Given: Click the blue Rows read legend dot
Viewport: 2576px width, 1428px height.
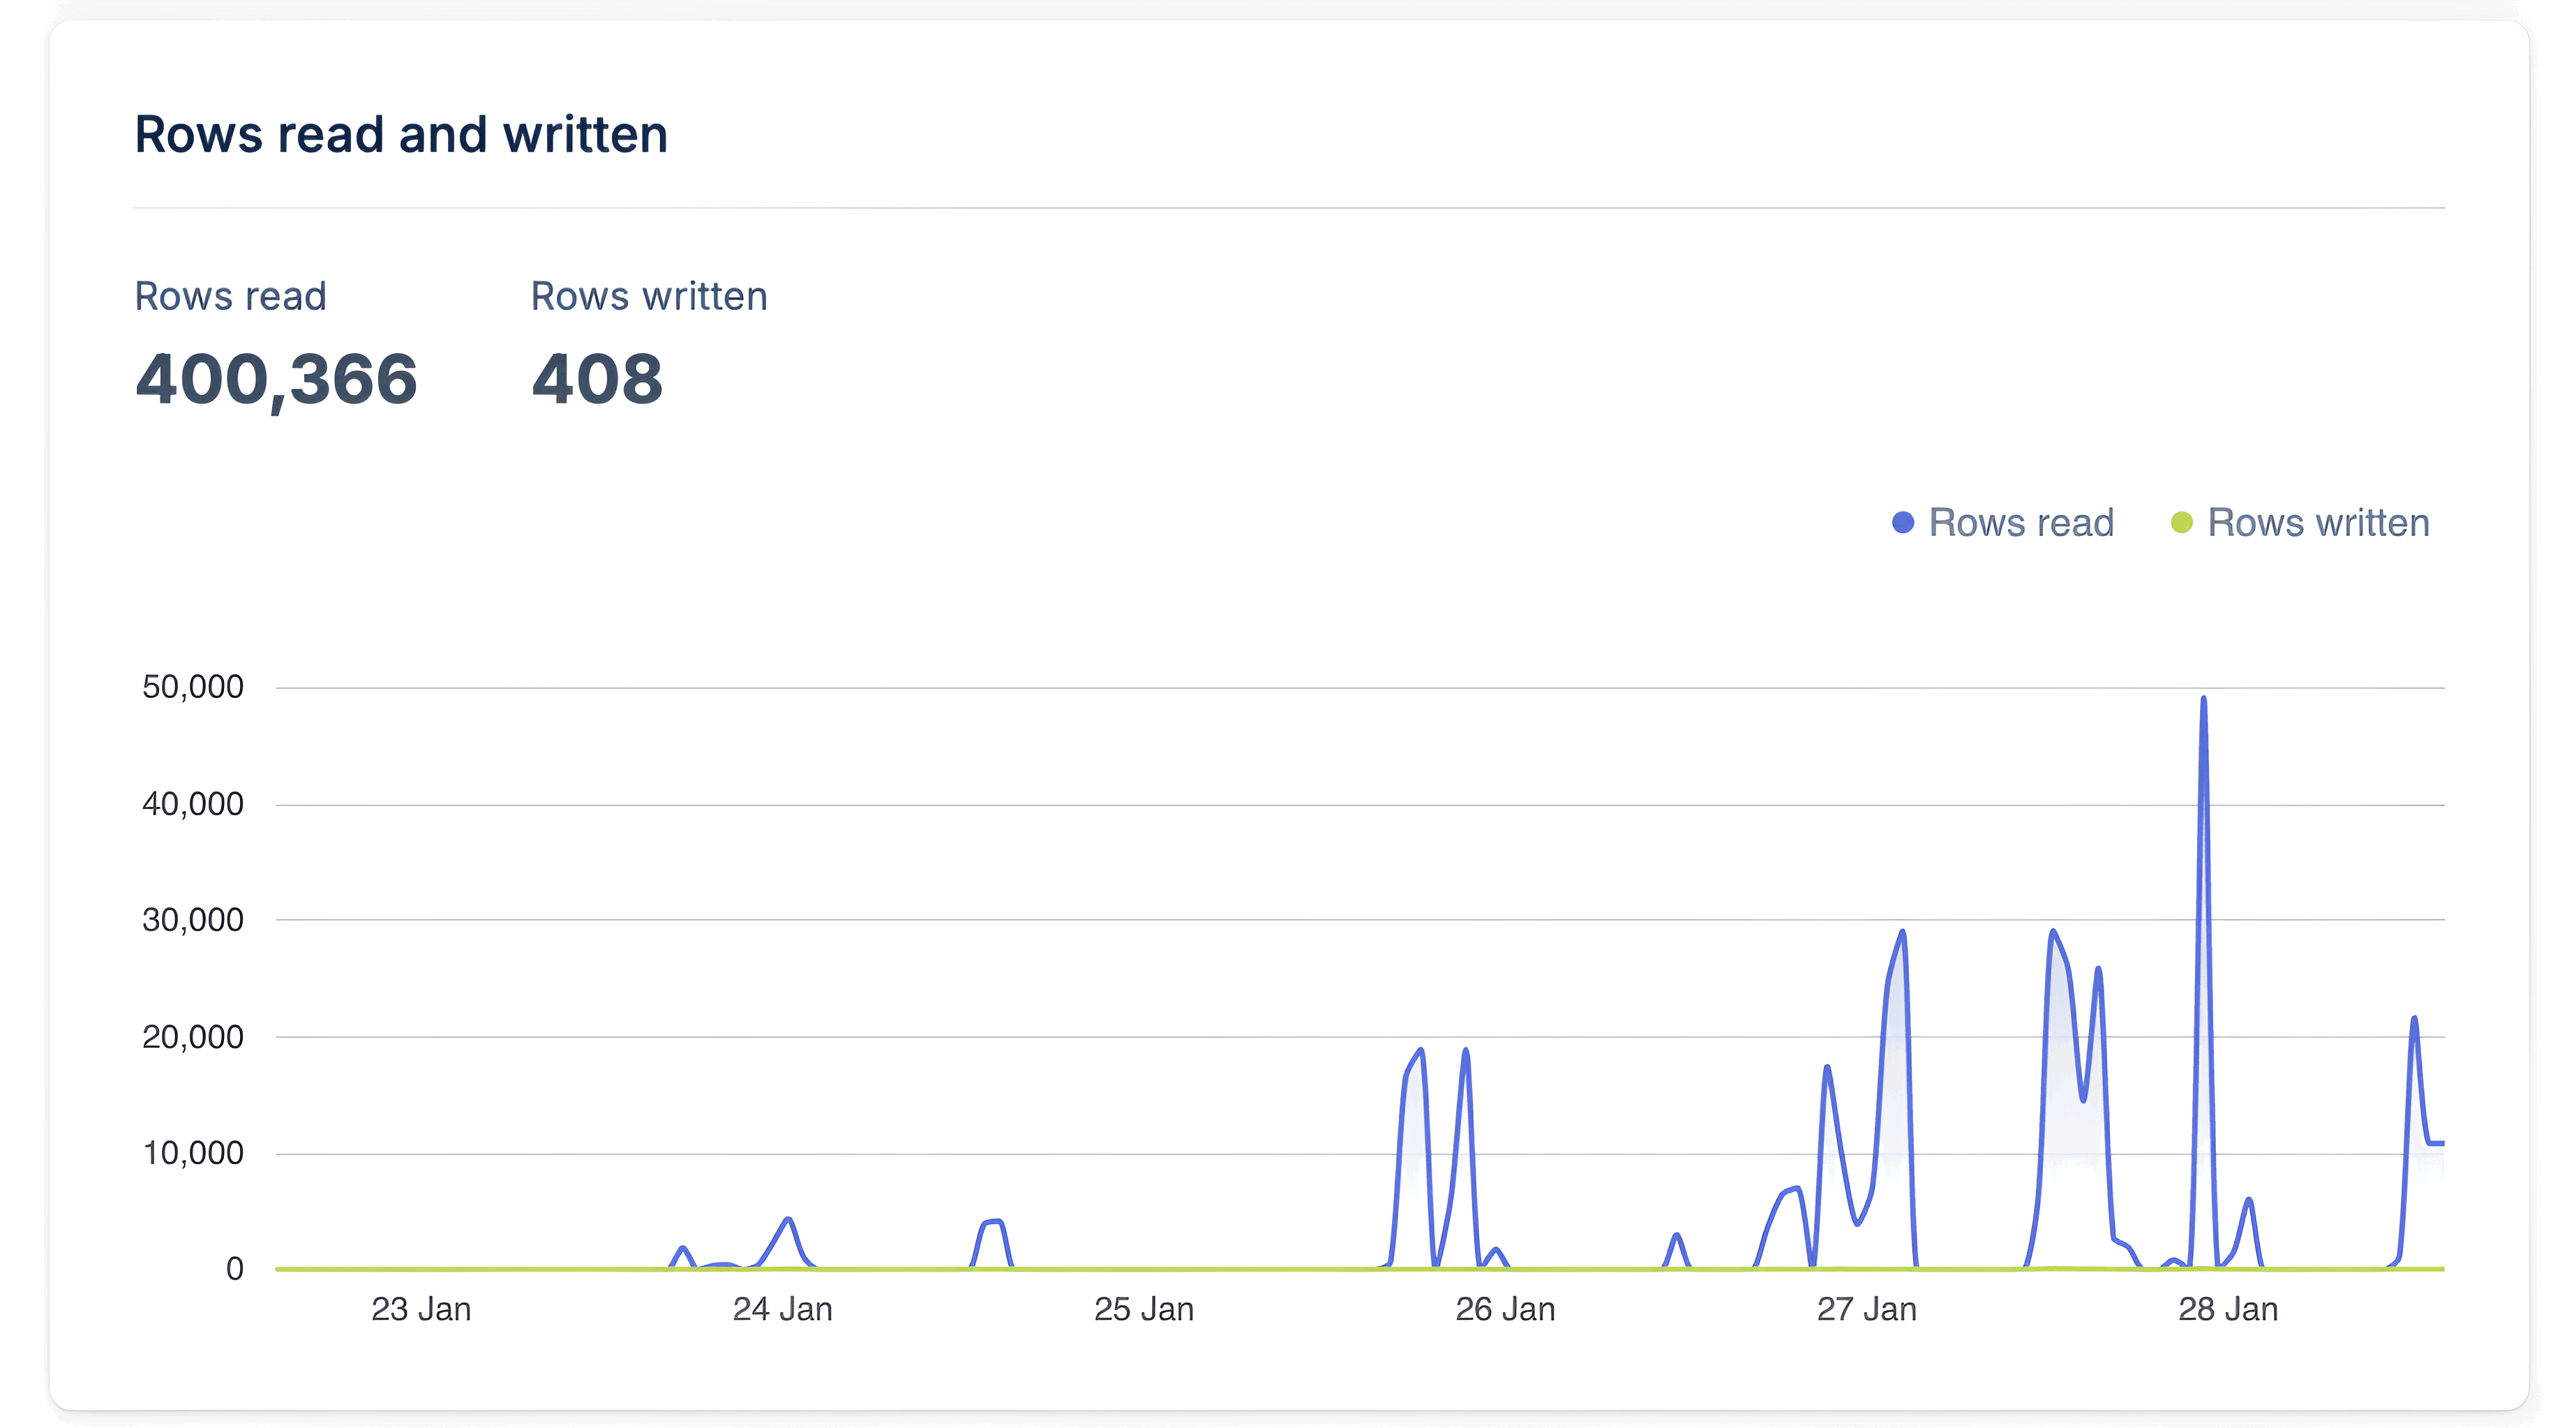Looking at the screenshot, I should pyautogui.click(x=1903, y=522).
